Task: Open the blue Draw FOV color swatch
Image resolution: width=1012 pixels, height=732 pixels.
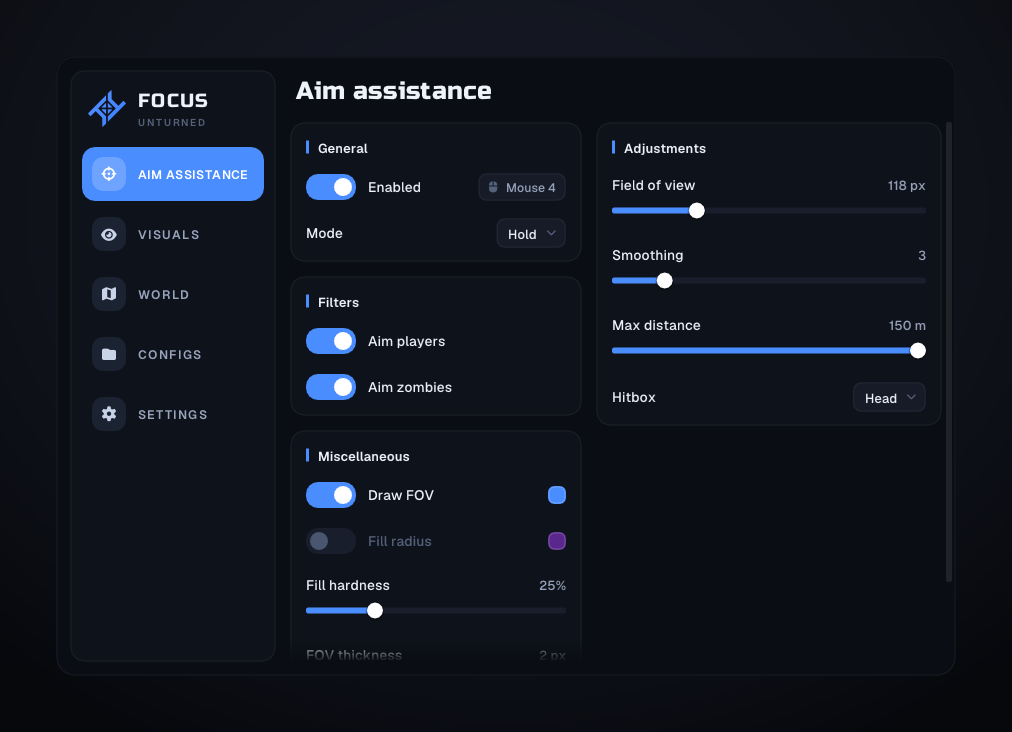Action: [557, 495]
